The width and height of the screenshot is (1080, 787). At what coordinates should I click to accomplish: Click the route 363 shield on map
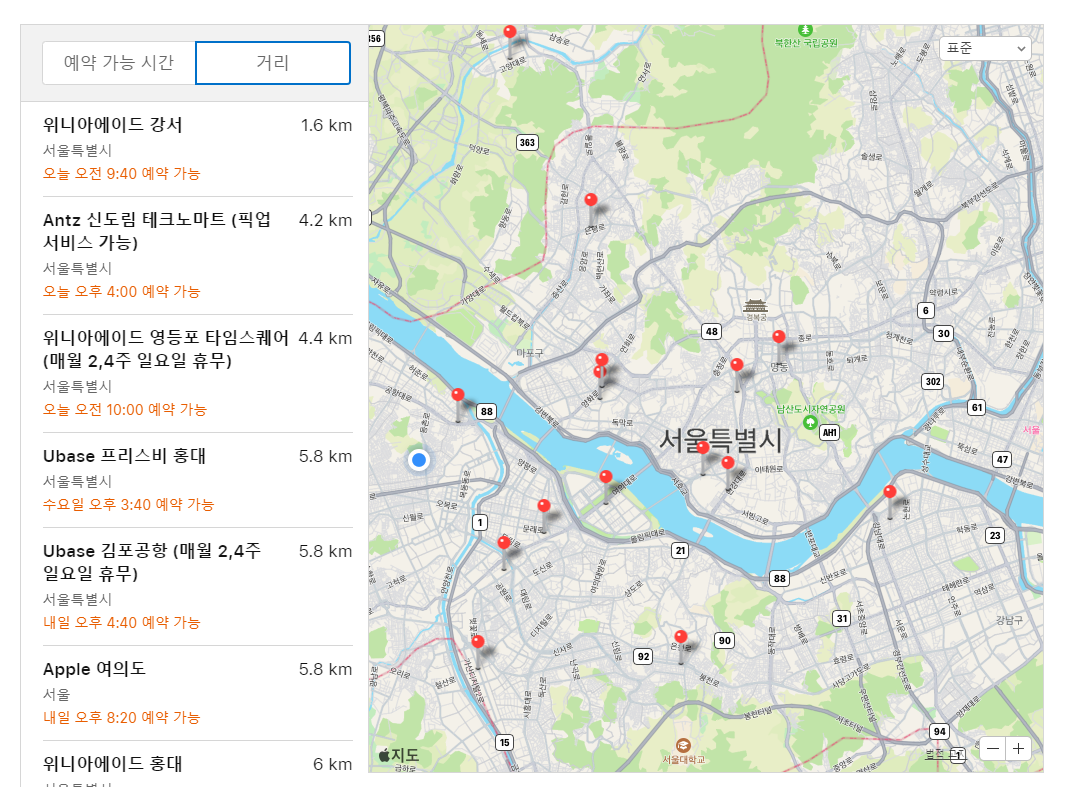click(x=527, y=143)
